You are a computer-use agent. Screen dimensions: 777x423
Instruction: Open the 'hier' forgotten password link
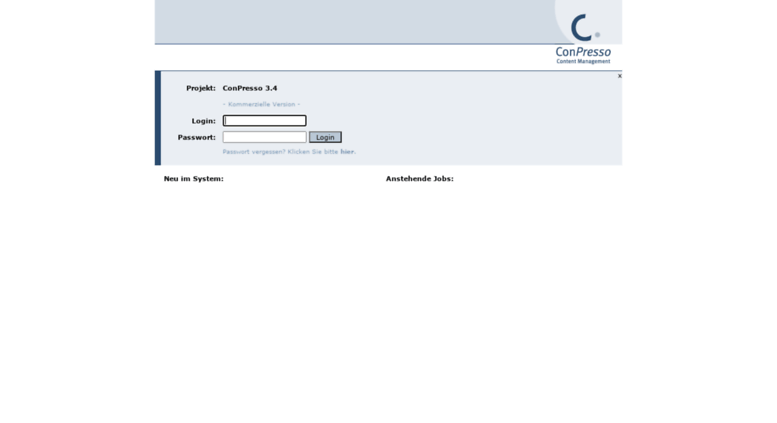point(347,152)
